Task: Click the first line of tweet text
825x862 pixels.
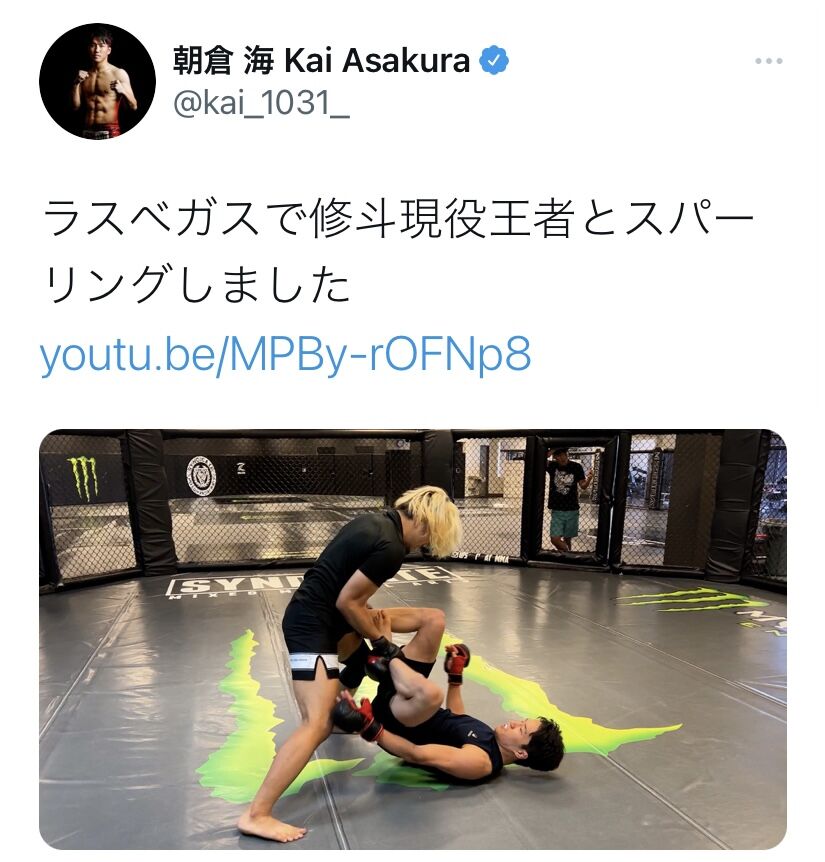Action: pyautogui.click(x=397, y=219)
